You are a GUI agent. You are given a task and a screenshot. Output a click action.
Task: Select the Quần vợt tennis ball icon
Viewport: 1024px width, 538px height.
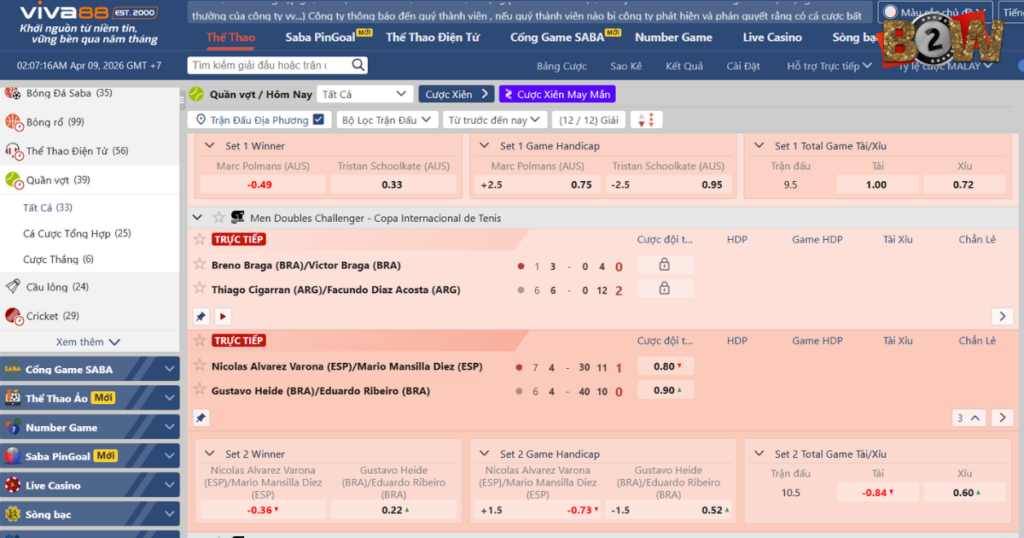click(x=13, y=180)
